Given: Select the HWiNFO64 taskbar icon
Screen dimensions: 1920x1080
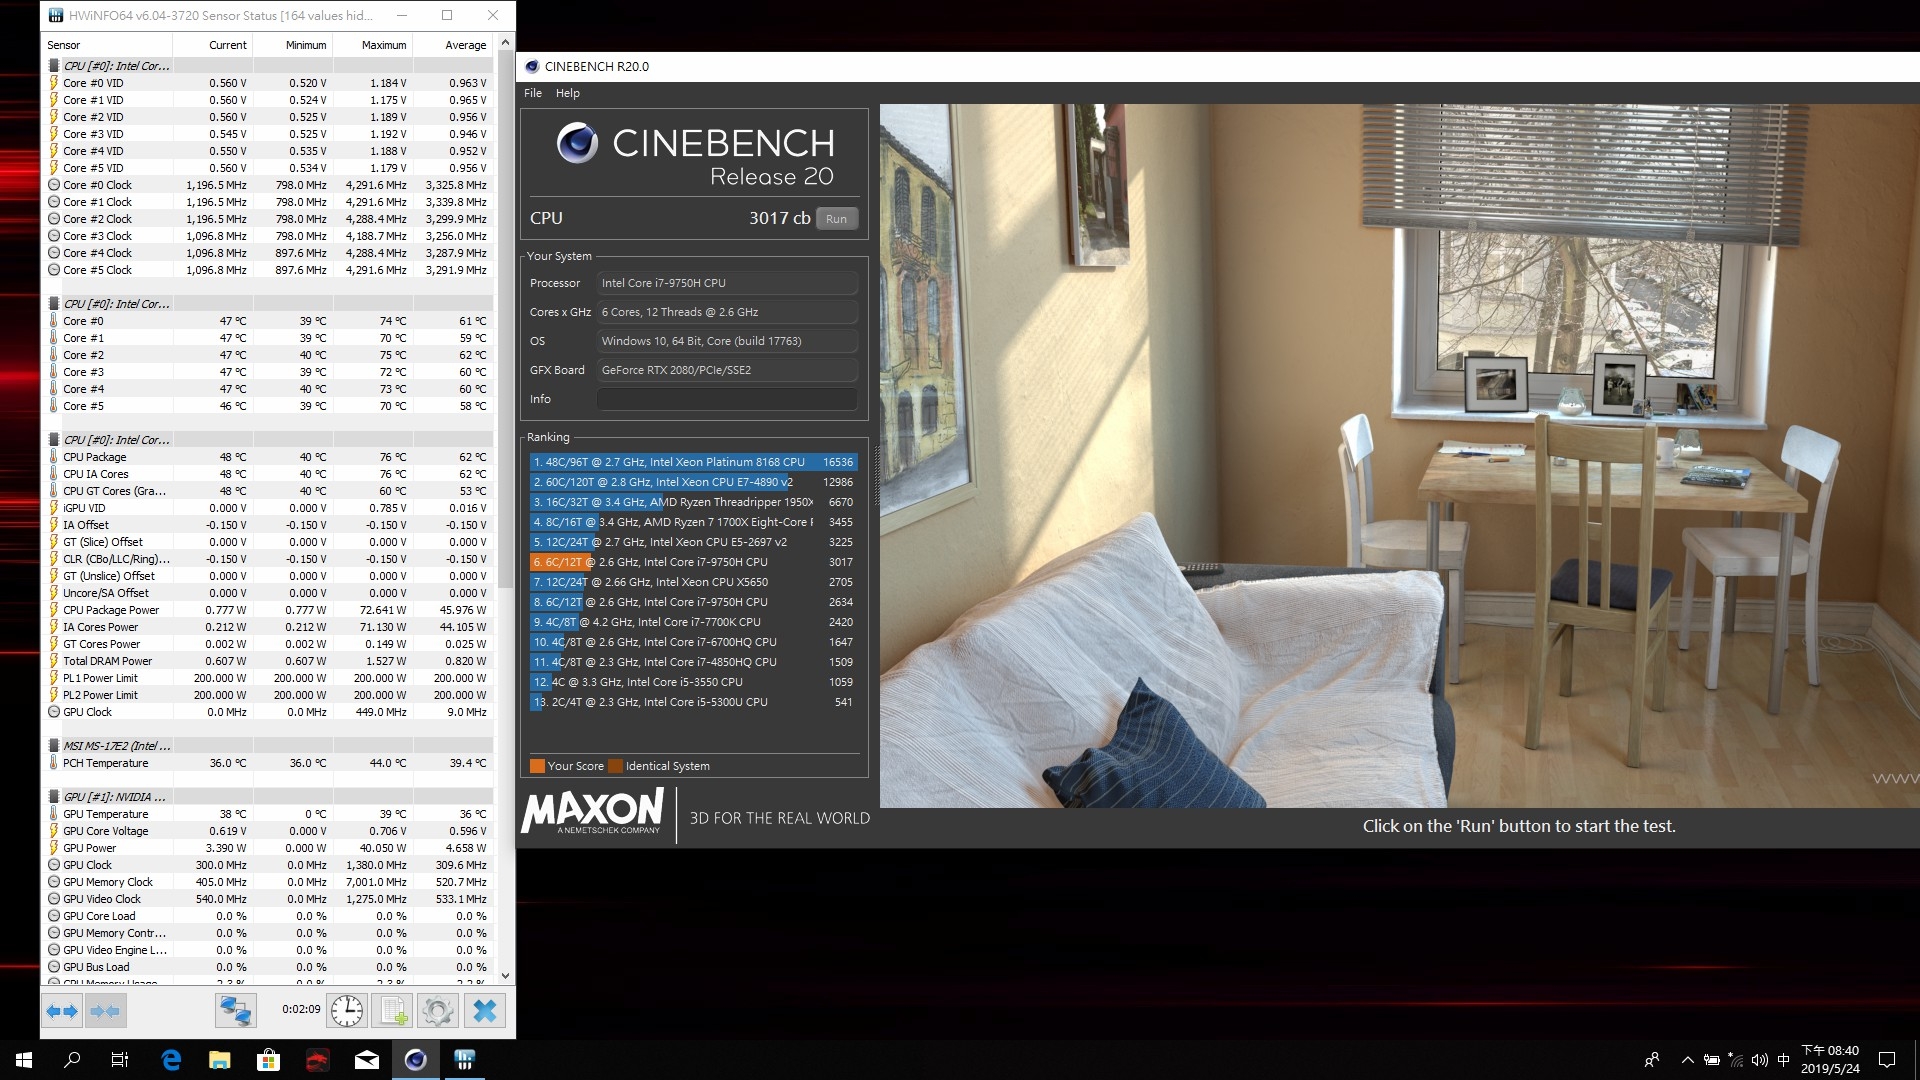Looking at the screenshot, I should tap(464, 1060).
